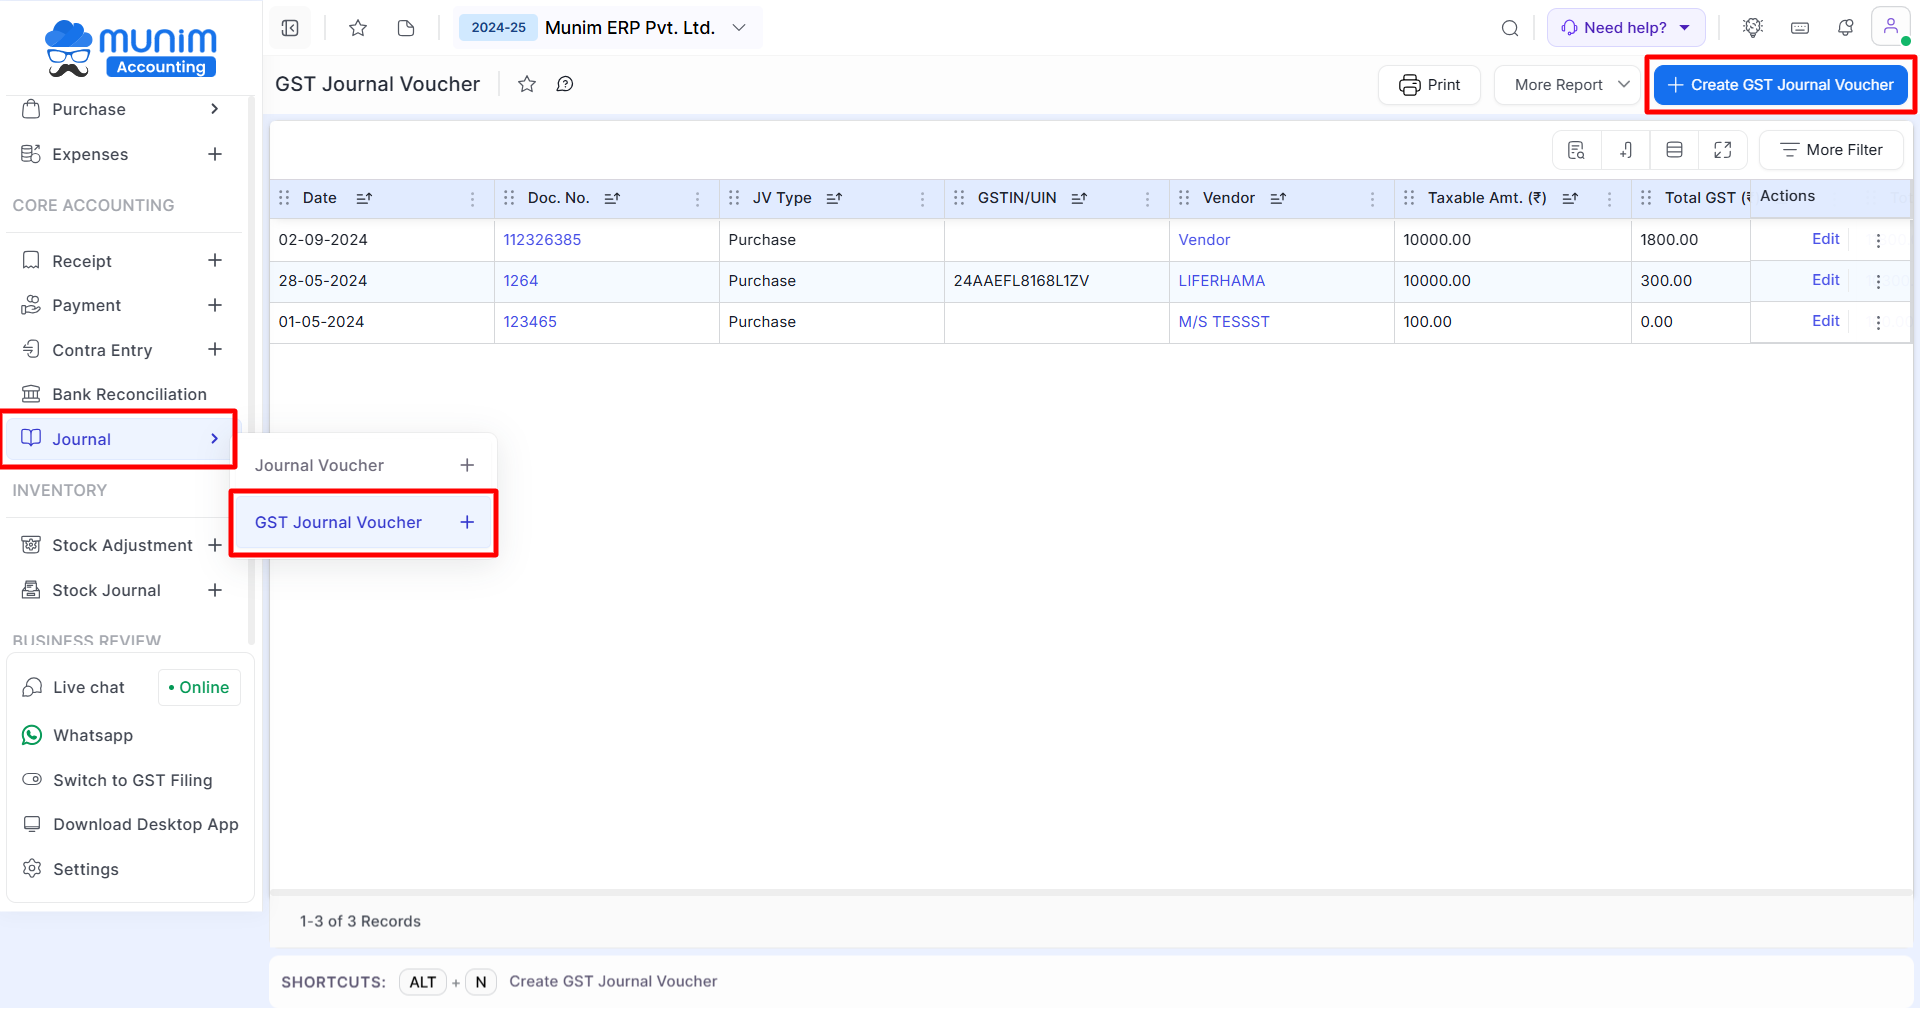The image size is (1920, 1010).
Task: Add new GST Journal Voucher via submenu plus
Action: 467,522
